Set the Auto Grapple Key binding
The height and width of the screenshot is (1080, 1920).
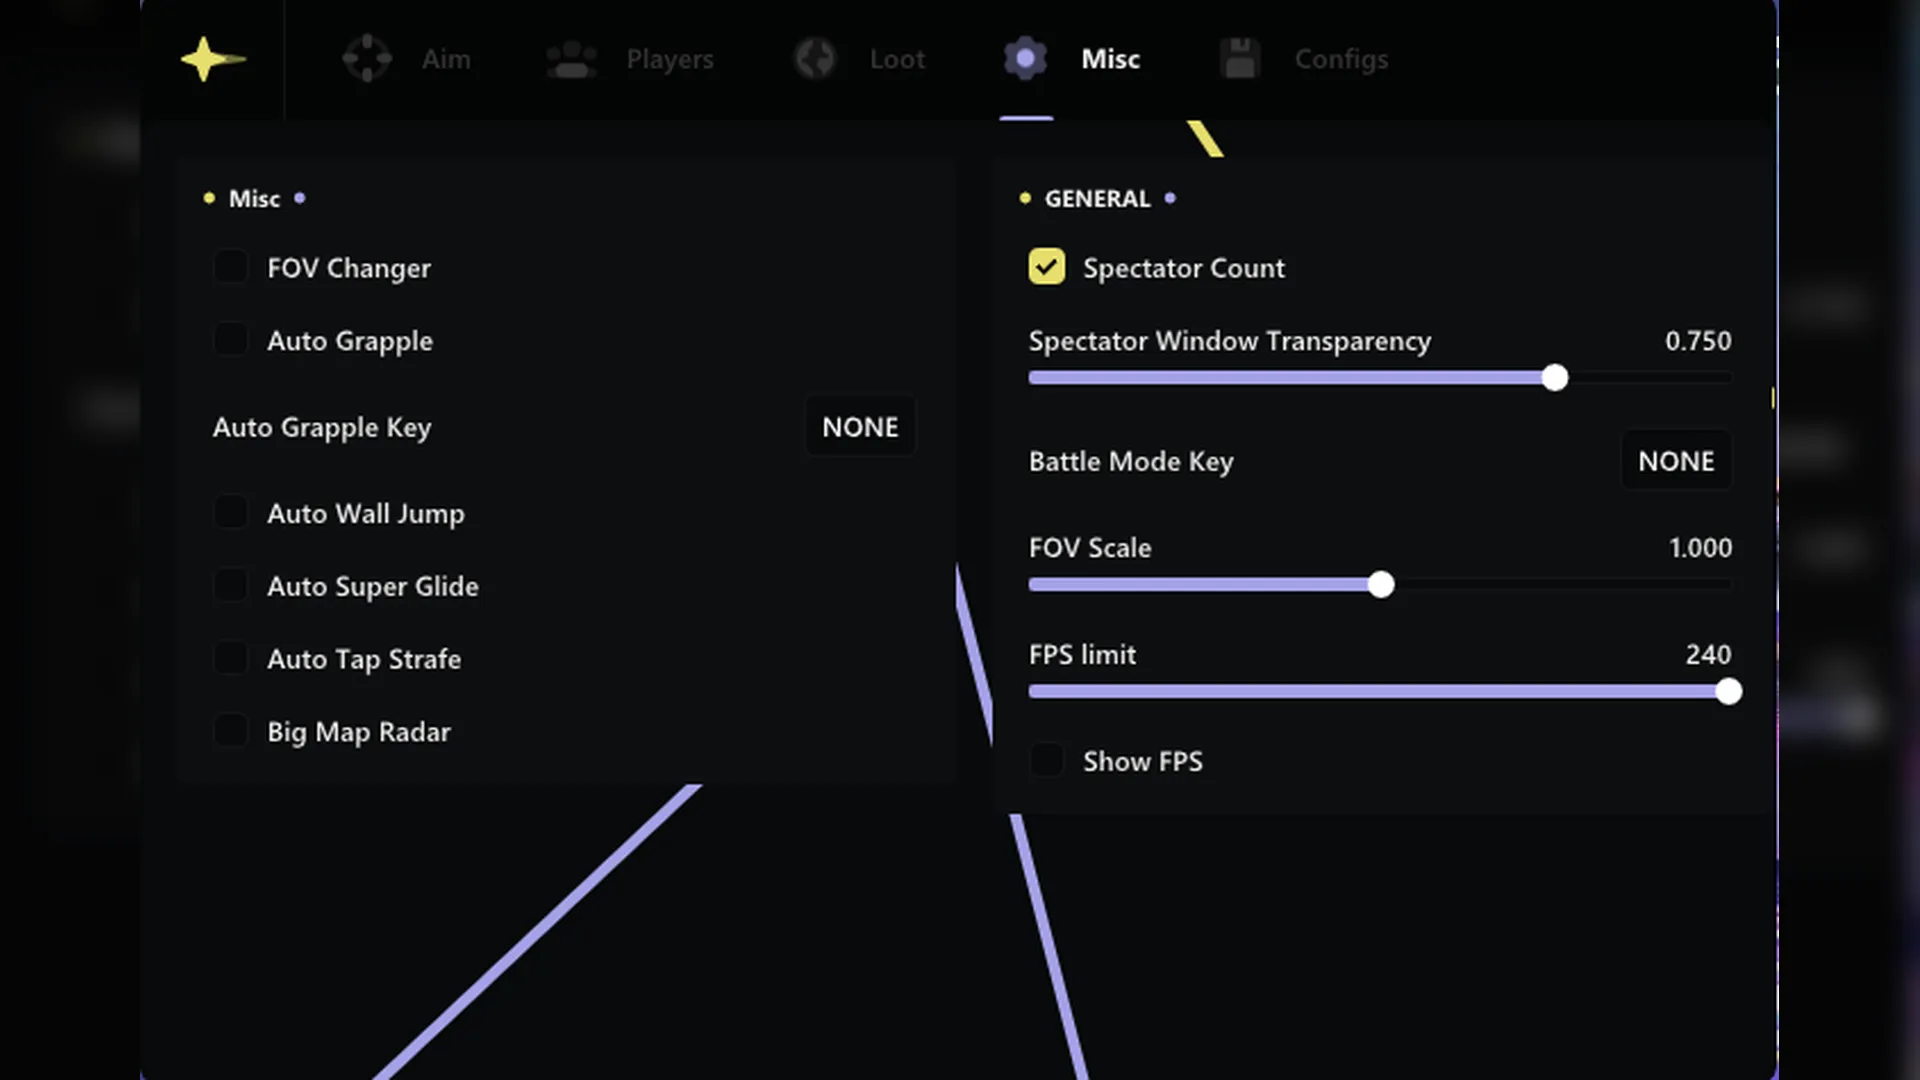pyautogui.click(x=860, y=427)
